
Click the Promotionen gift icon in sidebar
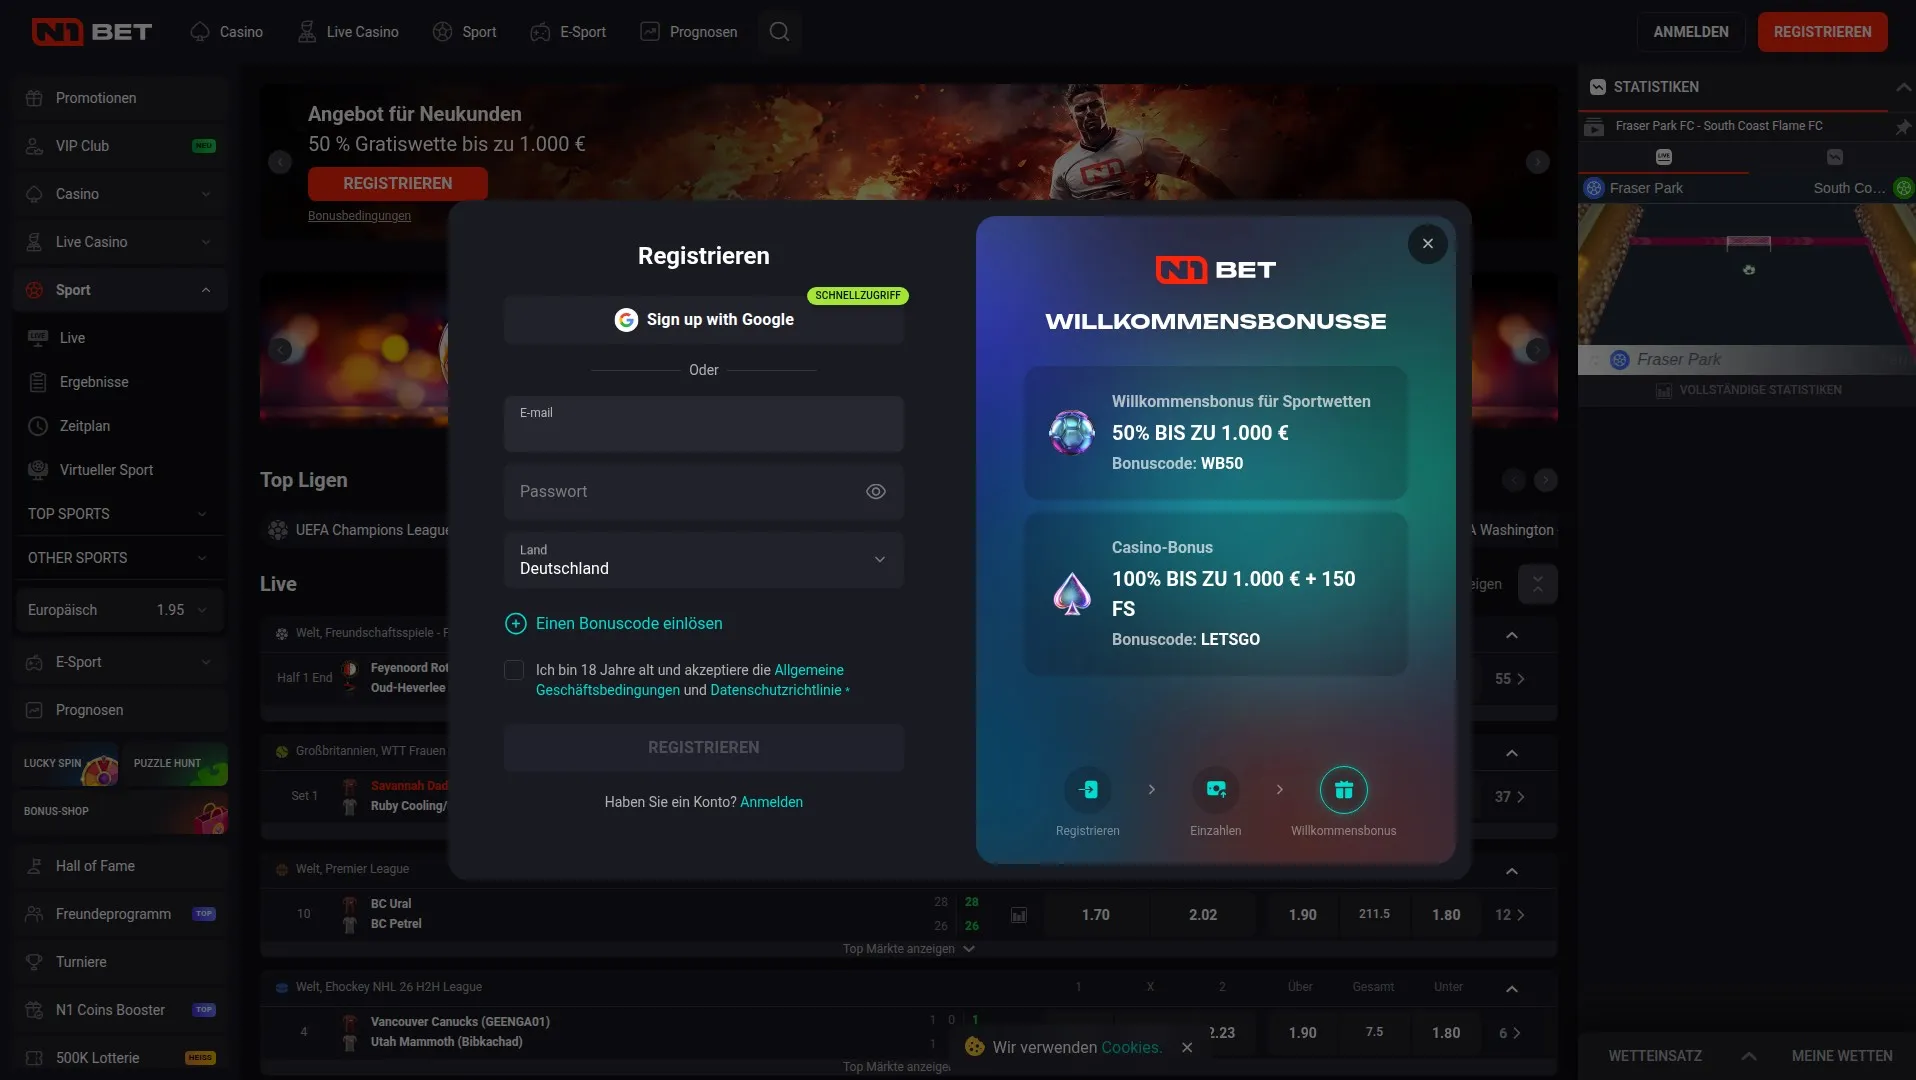[34, 98]
